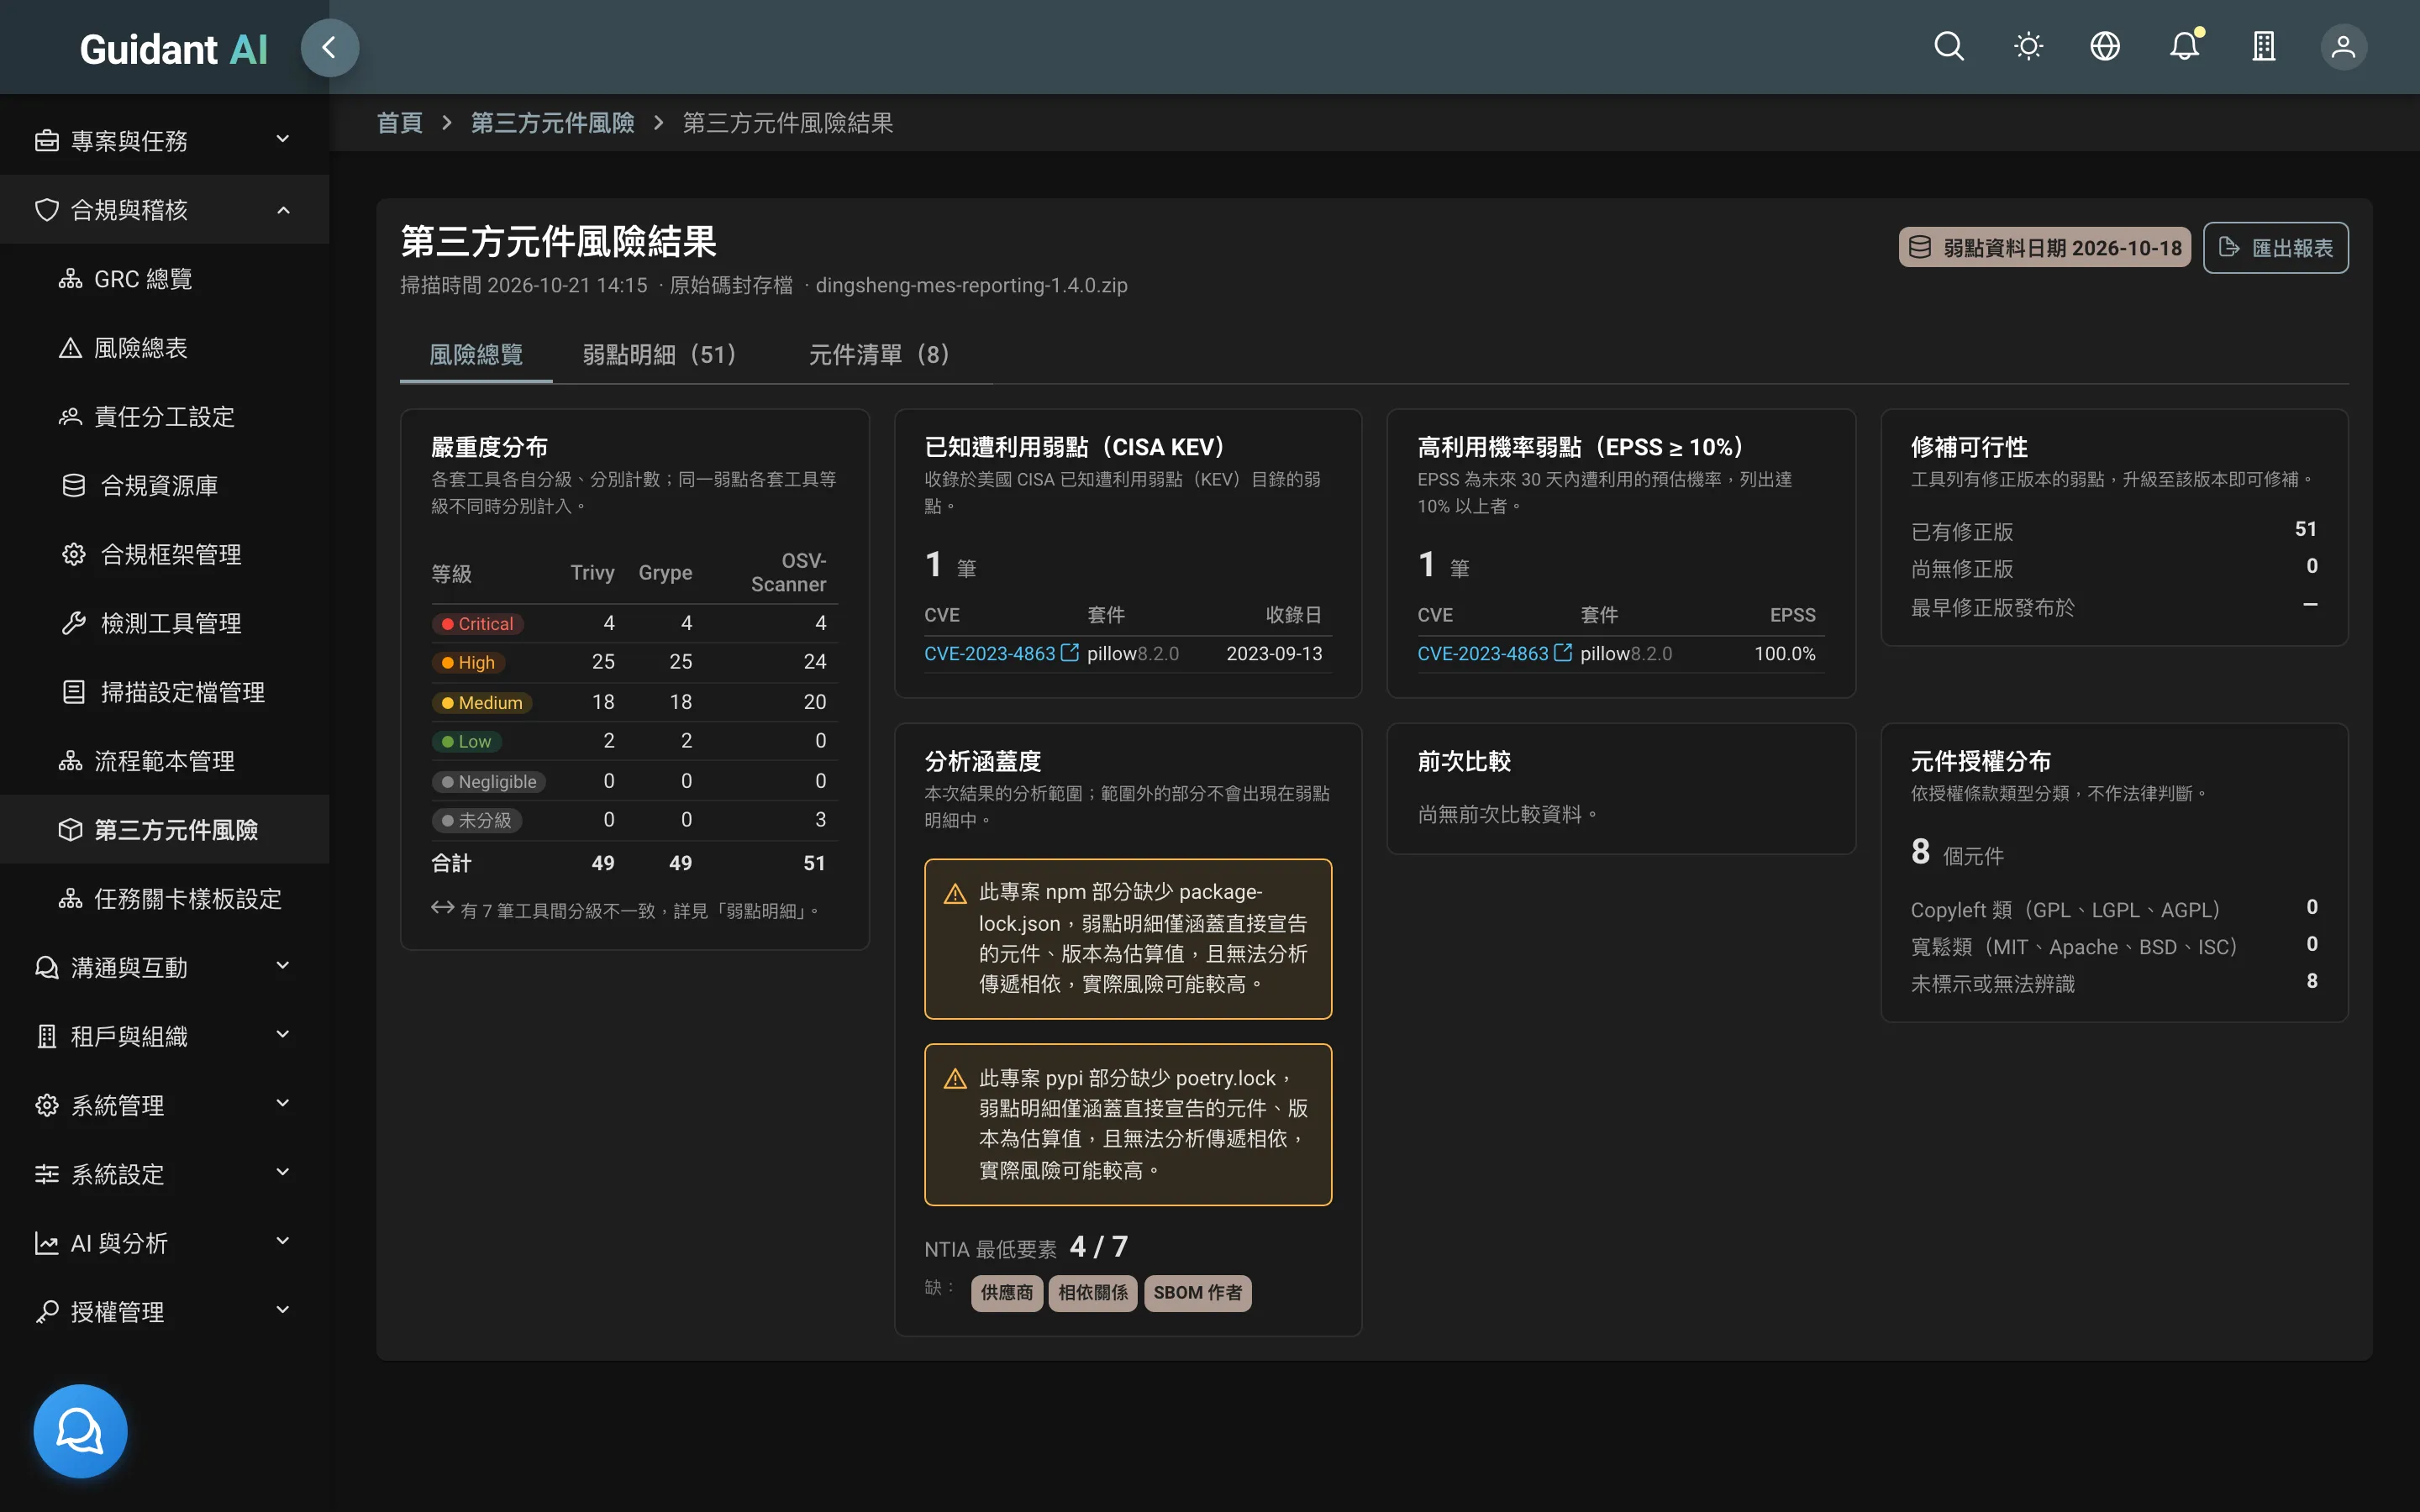2420x1512 pixels.
Task: Open 合規資源庫 sidebar item
Action: (165, 486)
